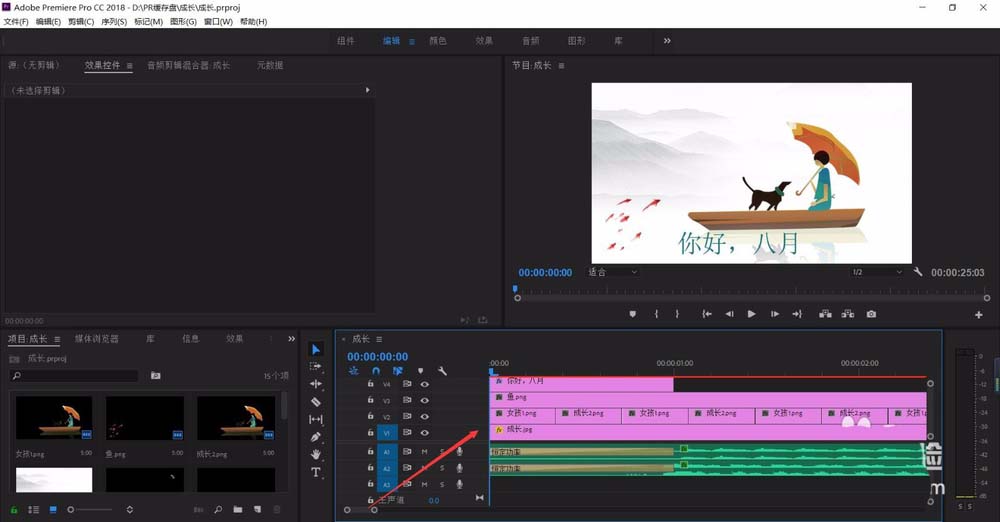Screen dimensions: 1000x522
Task: Open the 节目:成长 panel menu
Action: point(561,66)
